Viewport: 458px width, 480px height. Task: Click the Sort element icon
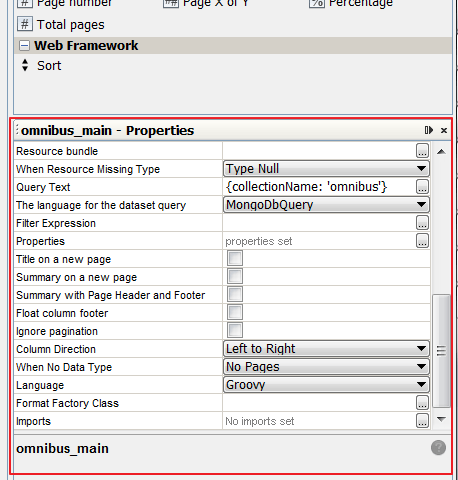[x=25, y=65]
